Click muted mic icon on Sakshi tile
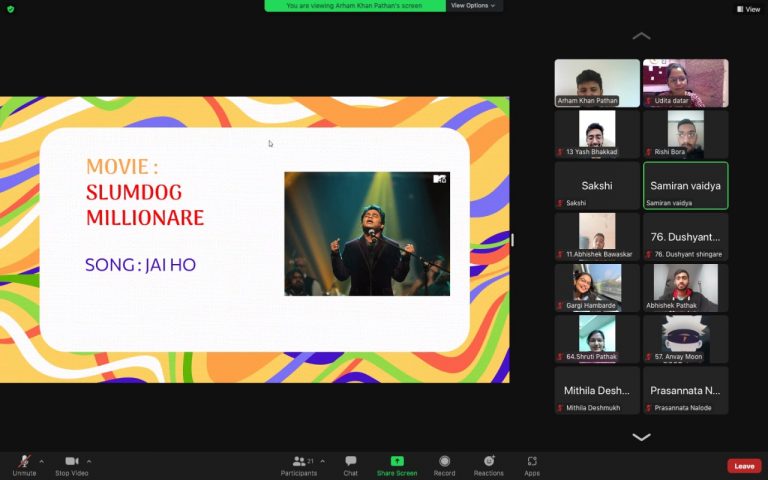The image size is (768, 480). [x=560, y=203]
